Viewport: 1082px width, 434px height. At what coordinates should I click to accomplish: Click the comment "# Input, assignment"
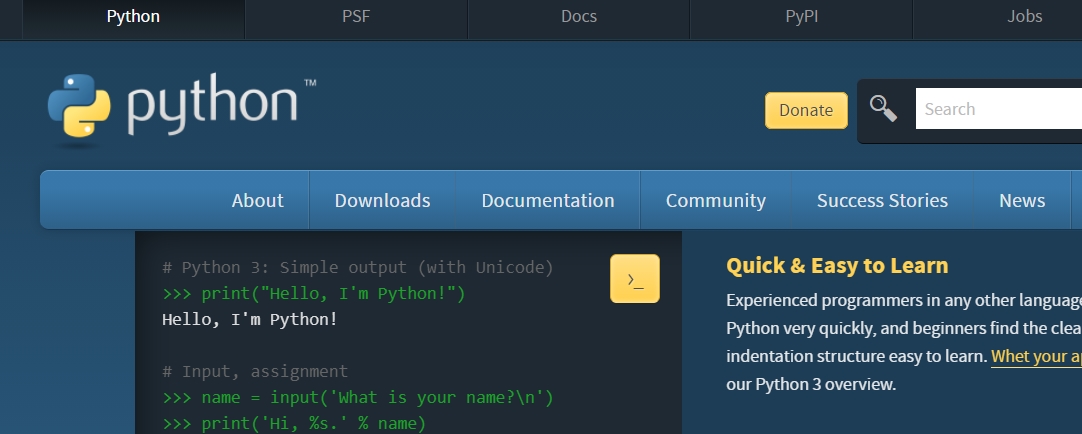tap(255, 371)
